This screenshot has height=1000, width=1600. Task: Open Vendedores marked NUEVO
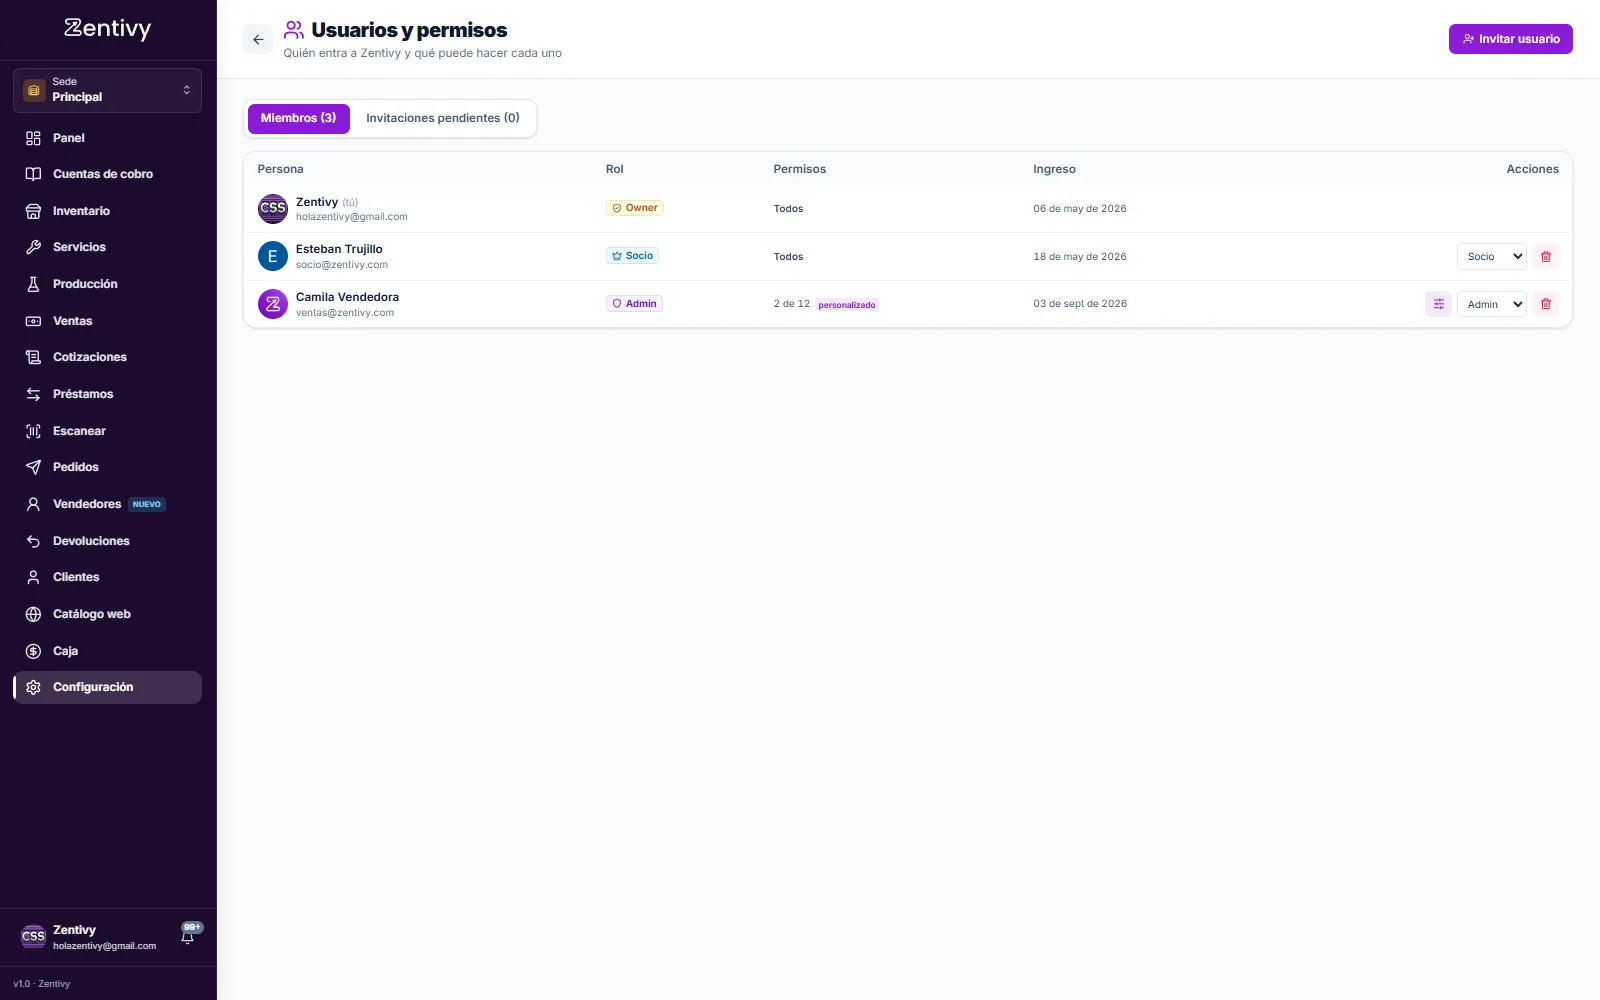[108, 504]
